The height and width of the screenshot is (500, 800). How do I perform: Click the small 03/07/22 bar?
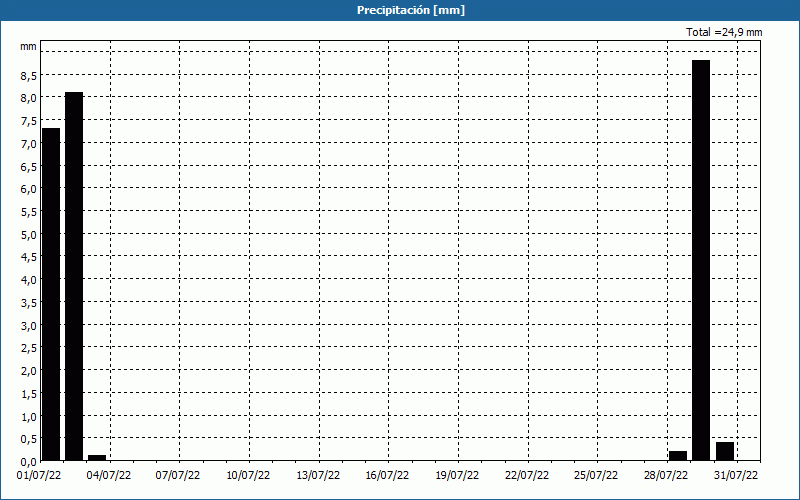(97, 458)
